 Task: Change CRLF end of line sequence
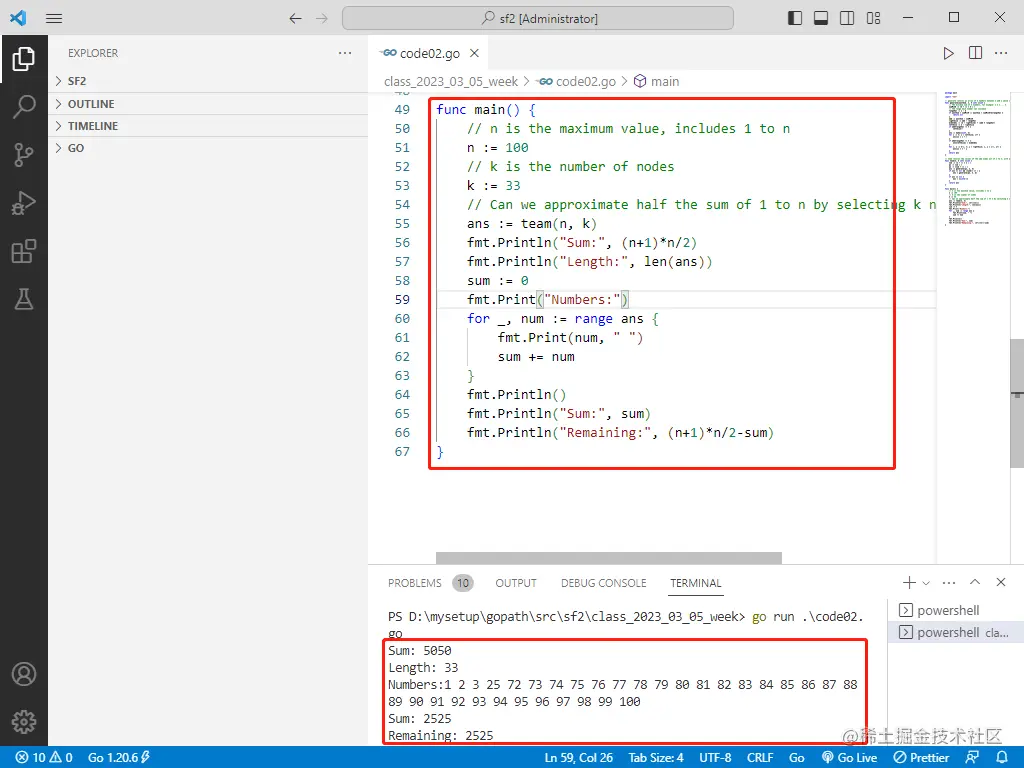pos(760,758)
